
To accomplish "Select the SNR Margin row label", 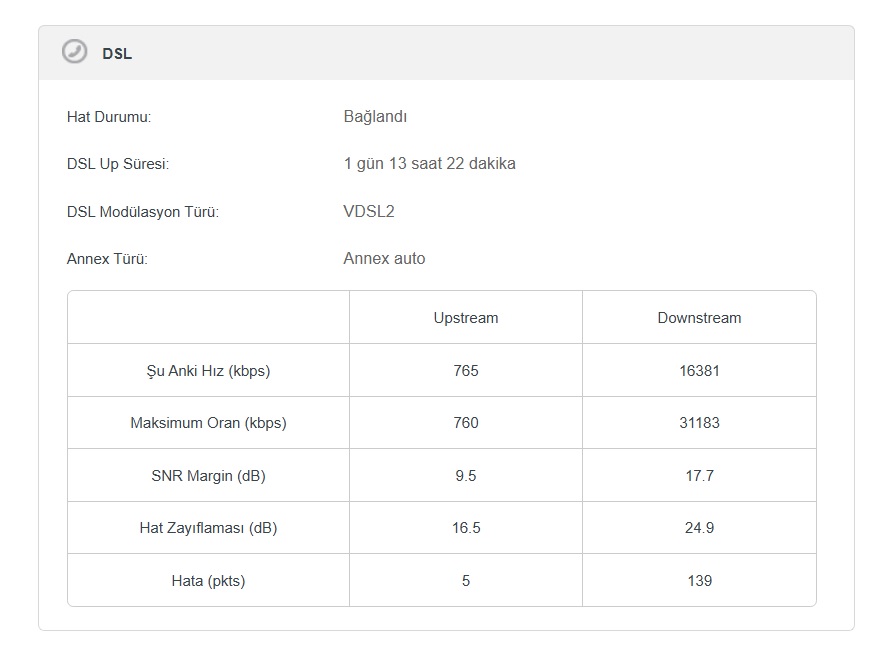I will pyautogui.click(x=208, y=475).
